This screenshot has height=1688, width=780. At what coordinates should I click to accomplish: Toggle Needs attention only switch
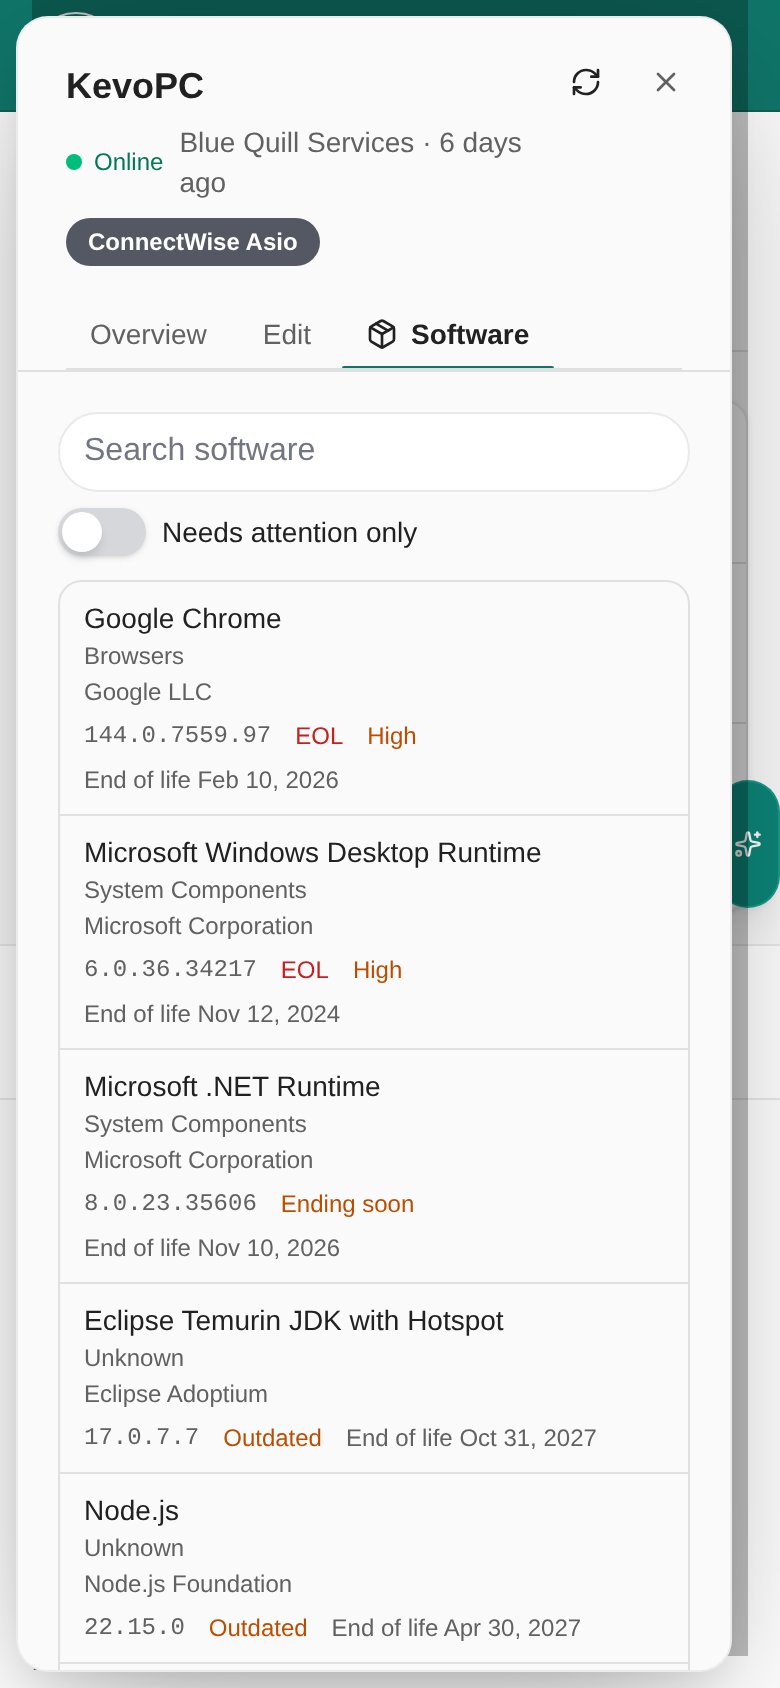pos(102,532)
